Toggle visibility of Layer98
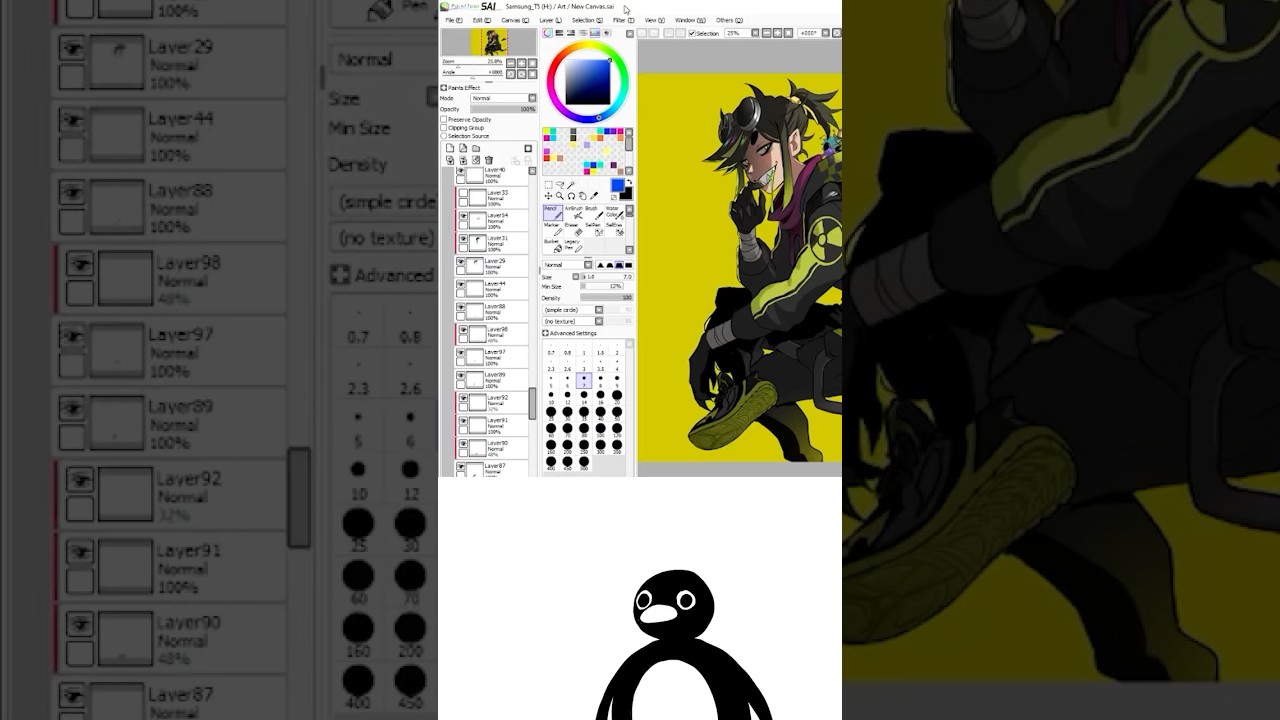The width and height of the screenshot is (1280, 720). pos(463,331)
